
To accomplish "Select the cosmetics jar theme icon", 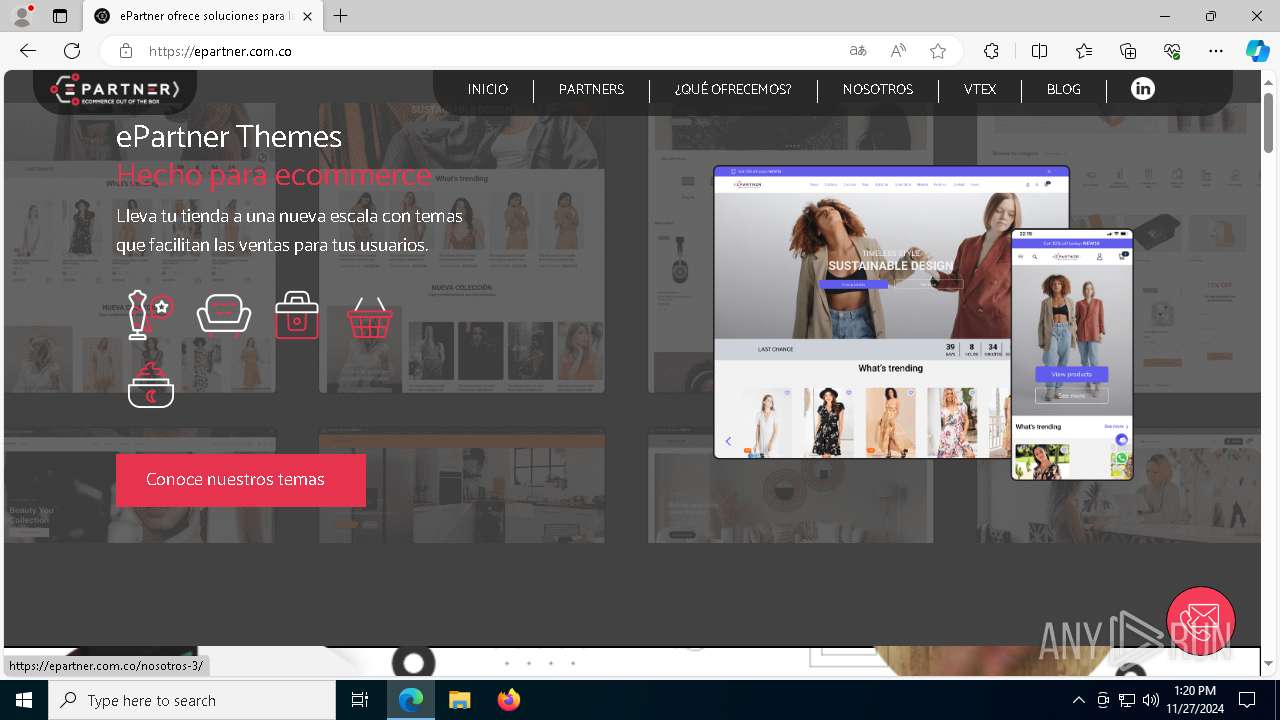I will (x=151, y=386).
